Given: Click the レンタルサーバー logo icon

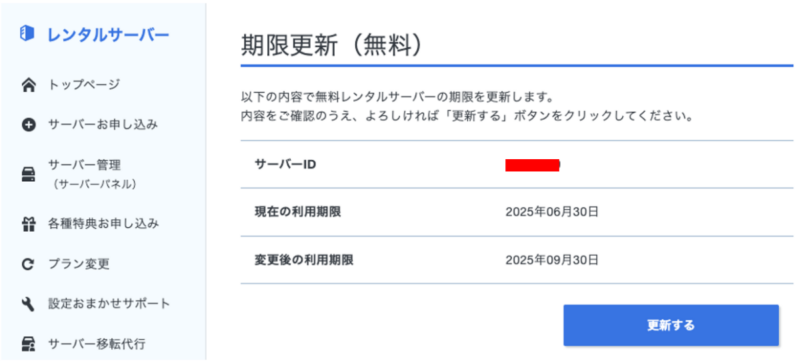Looking at the screenshot, I should [x=27, y=34].
